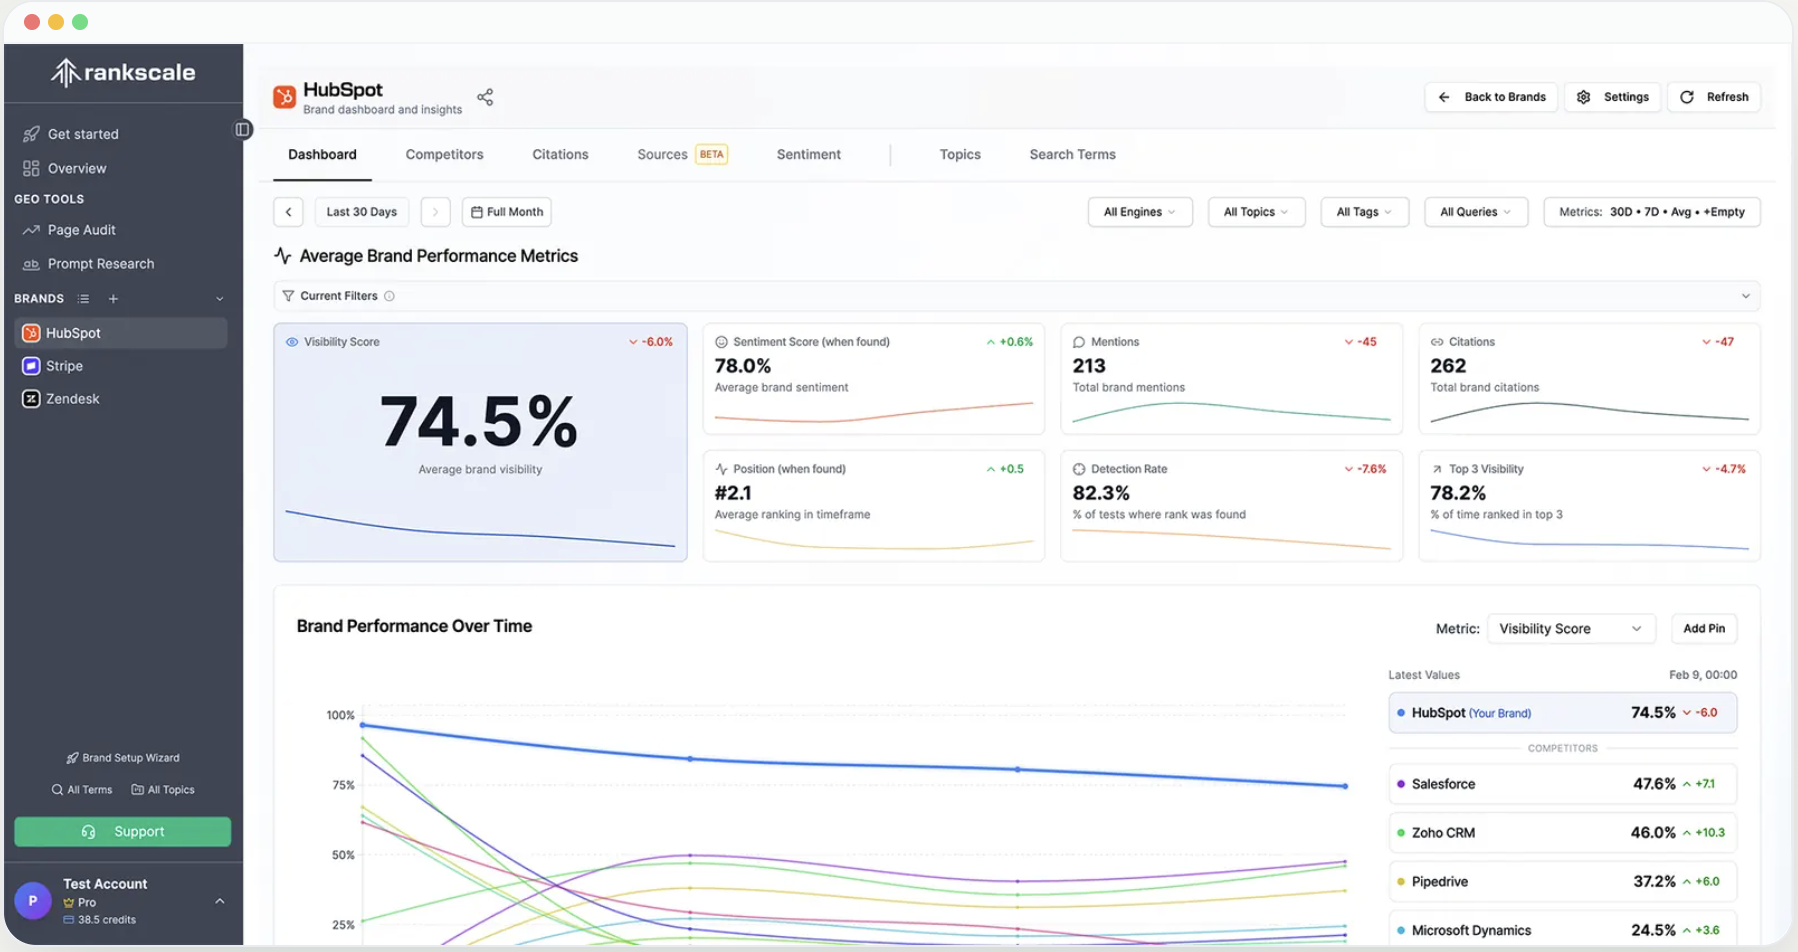Screen dimensions: 1798x952
Task: Select HubSpot brand in the sidebar
Action: click(121, 333)
